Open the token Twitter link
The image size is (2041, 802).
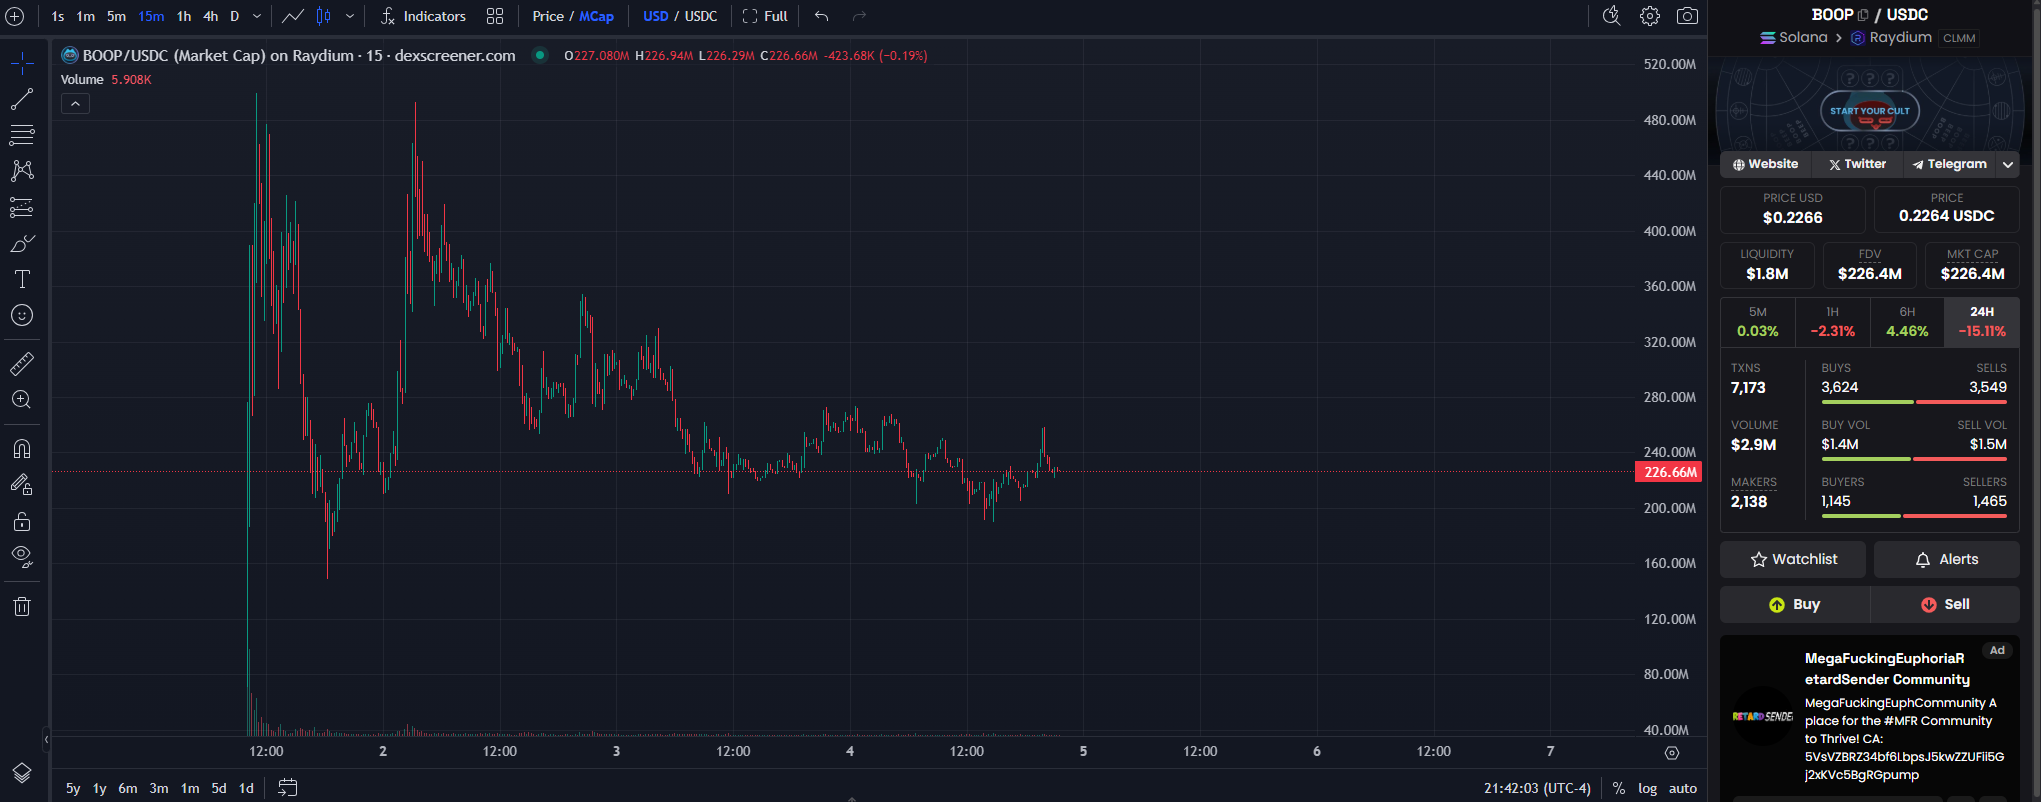(x=1857, y=164)
